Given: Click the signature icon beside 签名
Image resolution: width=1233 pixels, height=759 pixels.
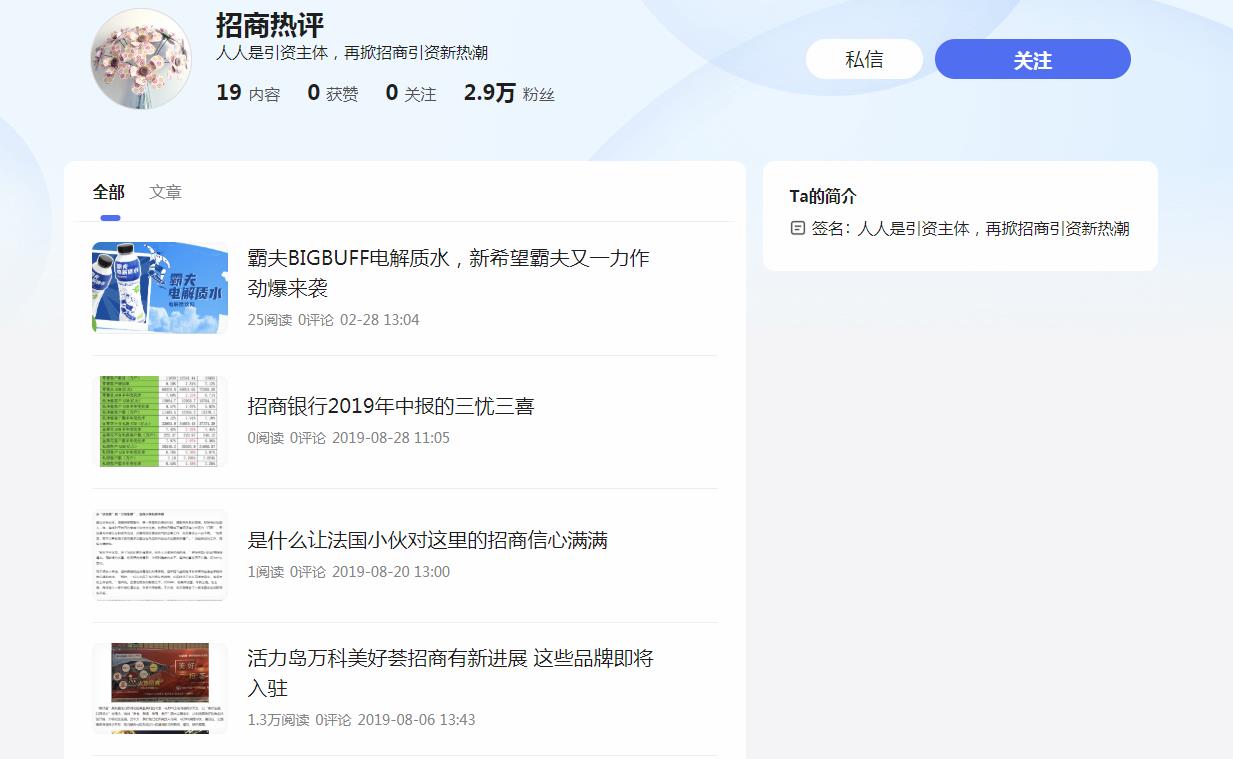Looking at the screenshot, I should tap(797, 228).
